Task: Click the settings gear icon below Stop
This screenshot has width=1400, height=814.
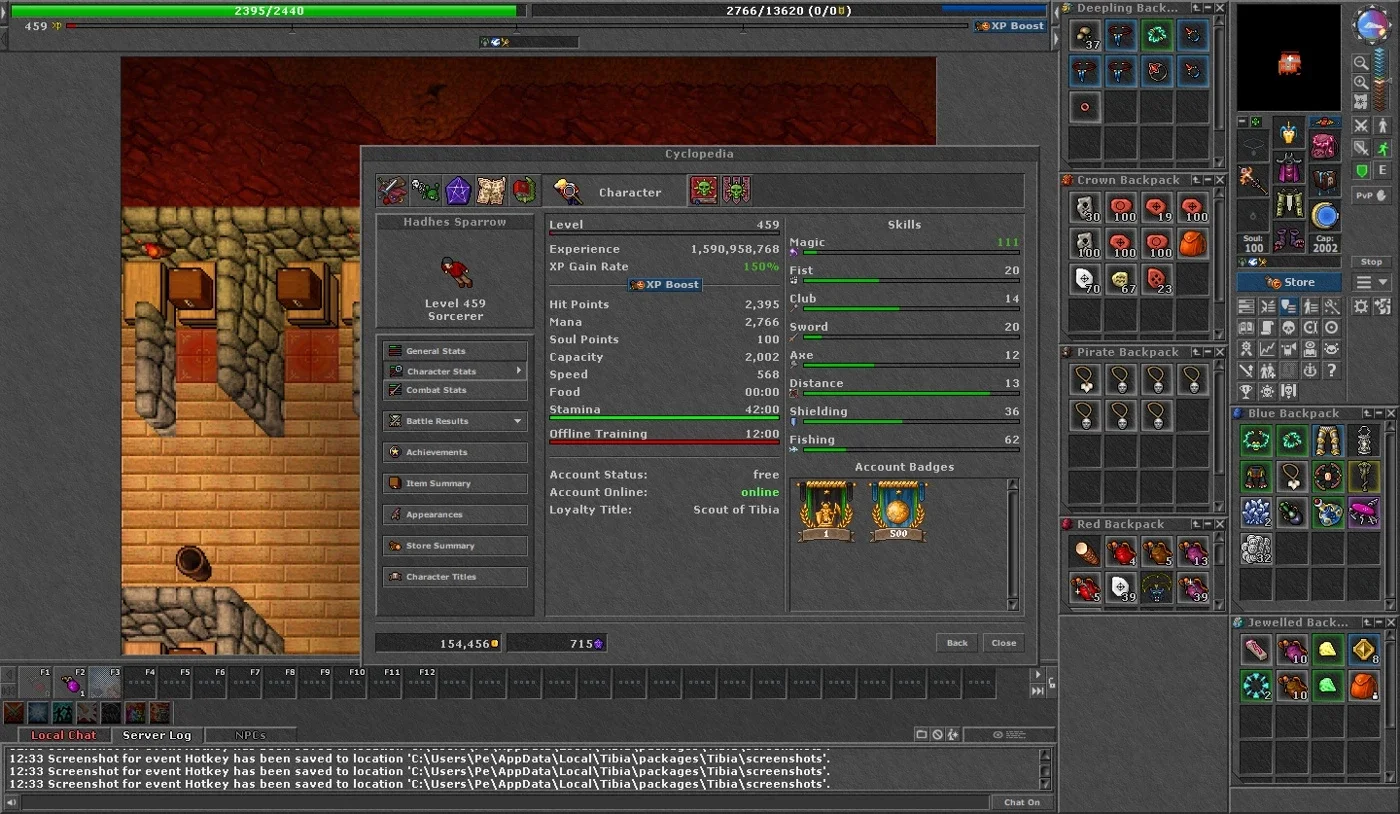Action: pos(1361,307)
